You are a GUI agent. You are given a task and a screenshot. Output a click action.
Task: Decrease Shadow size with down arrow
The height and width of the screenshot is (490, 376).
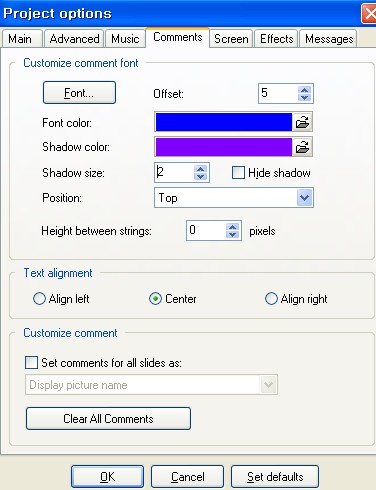pos(200,176)
